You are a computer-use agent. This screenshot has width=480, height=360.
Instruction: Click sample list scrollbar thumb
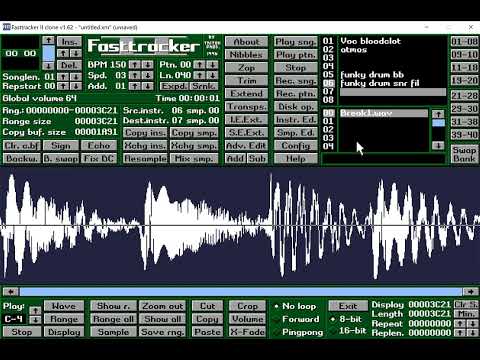pyautogui.click(x=438, y=123)
